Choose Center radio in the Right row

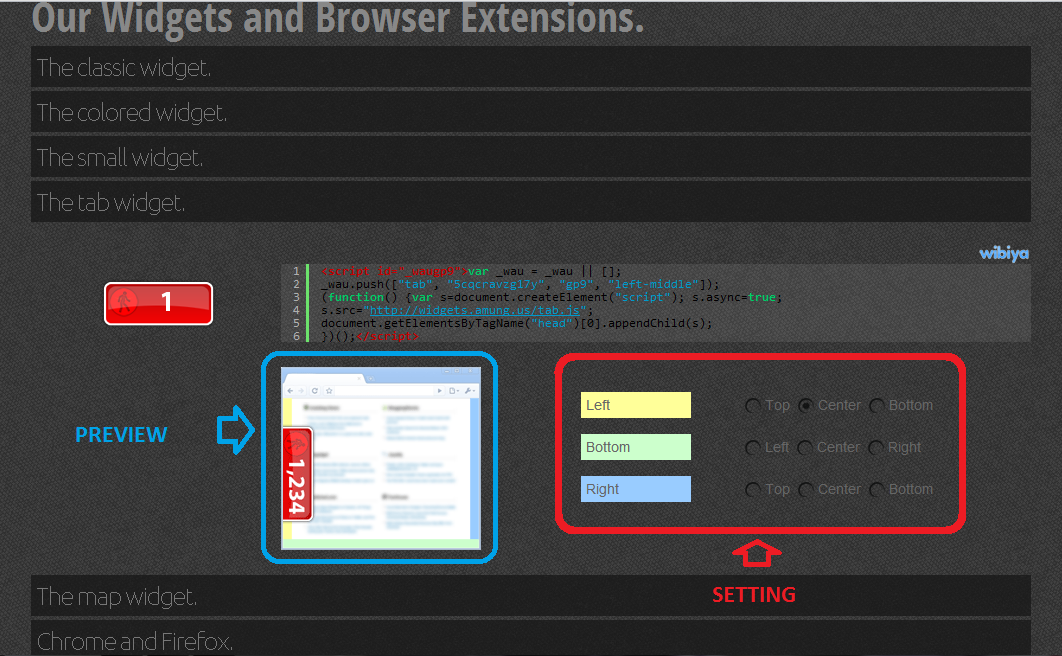pos(805,489)
